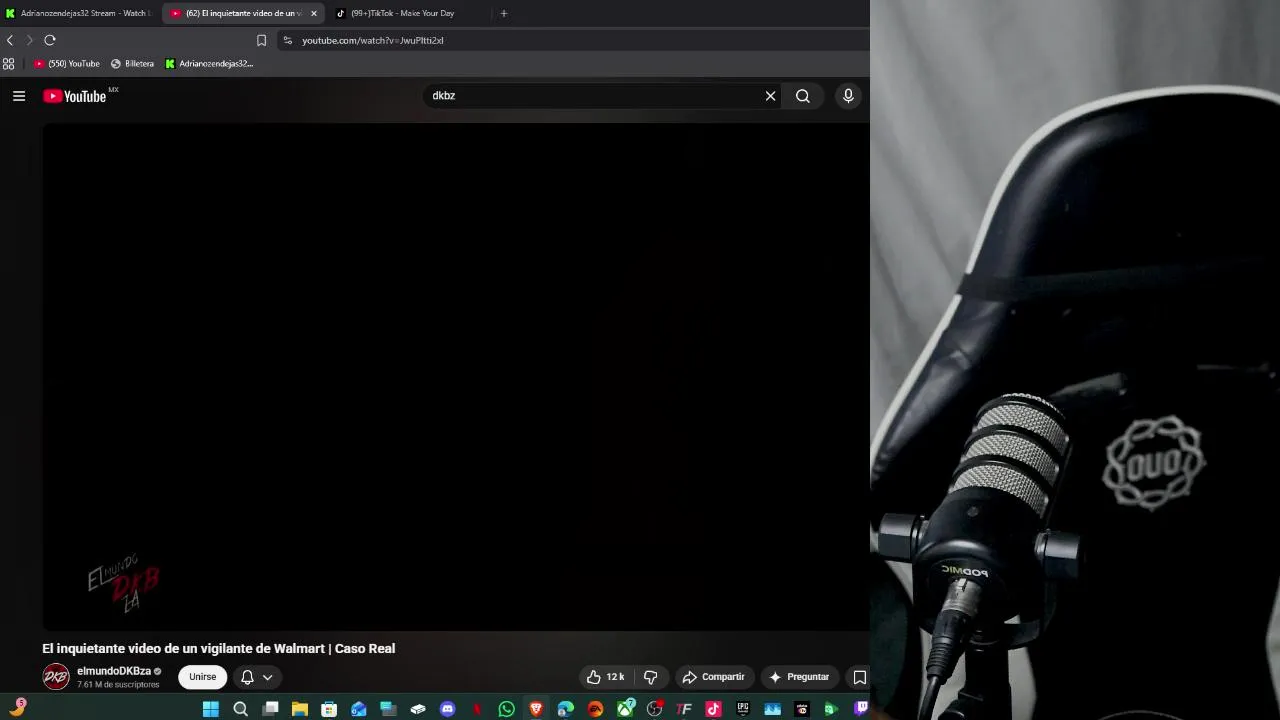Open the Xbox app on the taskbar
1280x720 pixels.
click(x=625, y=709)
